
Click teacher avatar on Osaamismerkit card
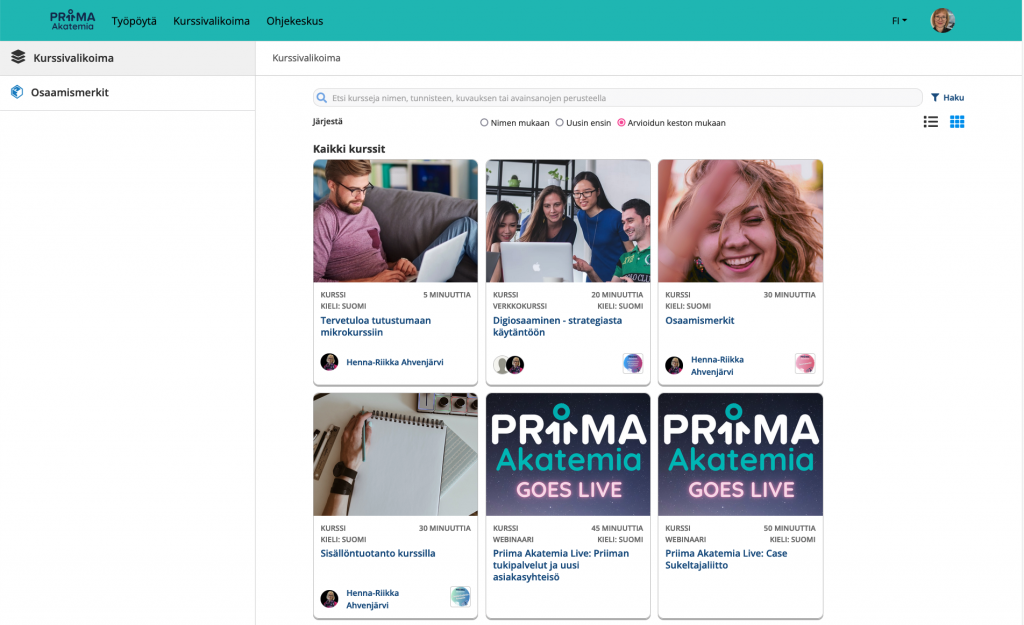pyautogui.click(x=674, y=365)
